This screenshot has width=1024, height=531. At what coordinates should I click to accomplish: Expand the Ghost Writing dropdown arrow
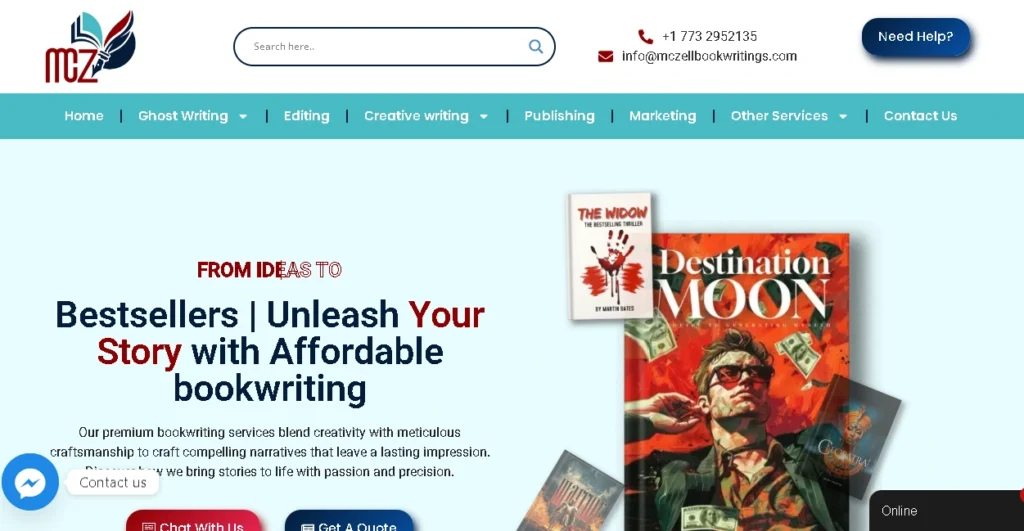tap(243, 116)
